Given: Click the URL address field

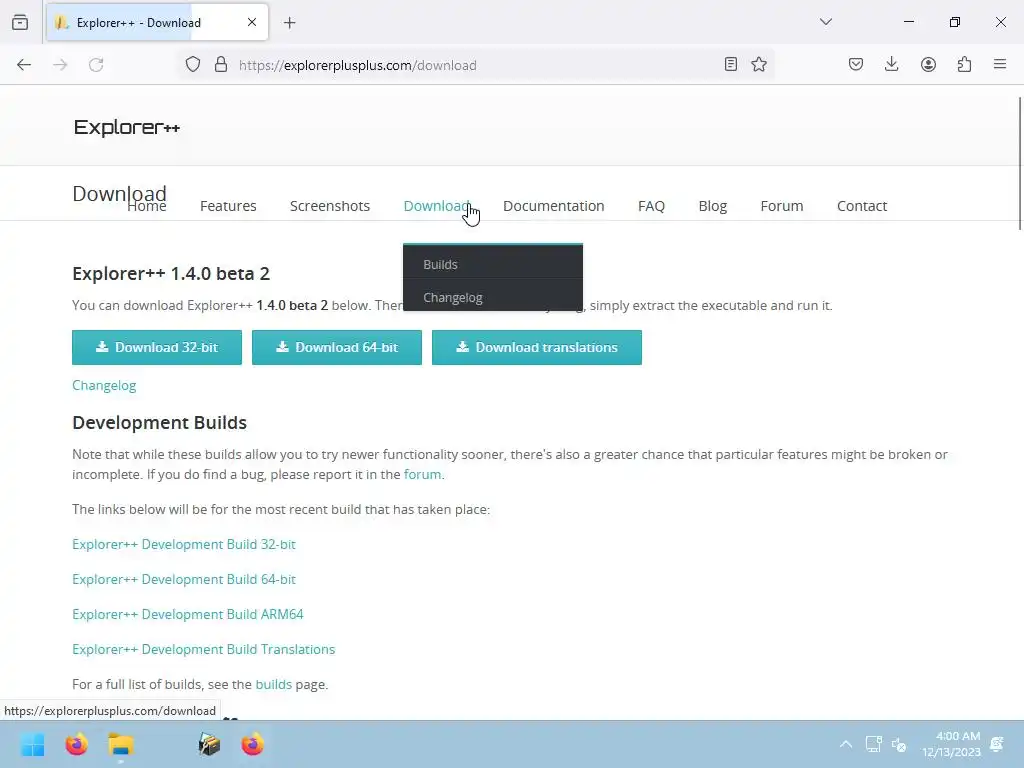Looking at the screenshot, I should [477, 65].
